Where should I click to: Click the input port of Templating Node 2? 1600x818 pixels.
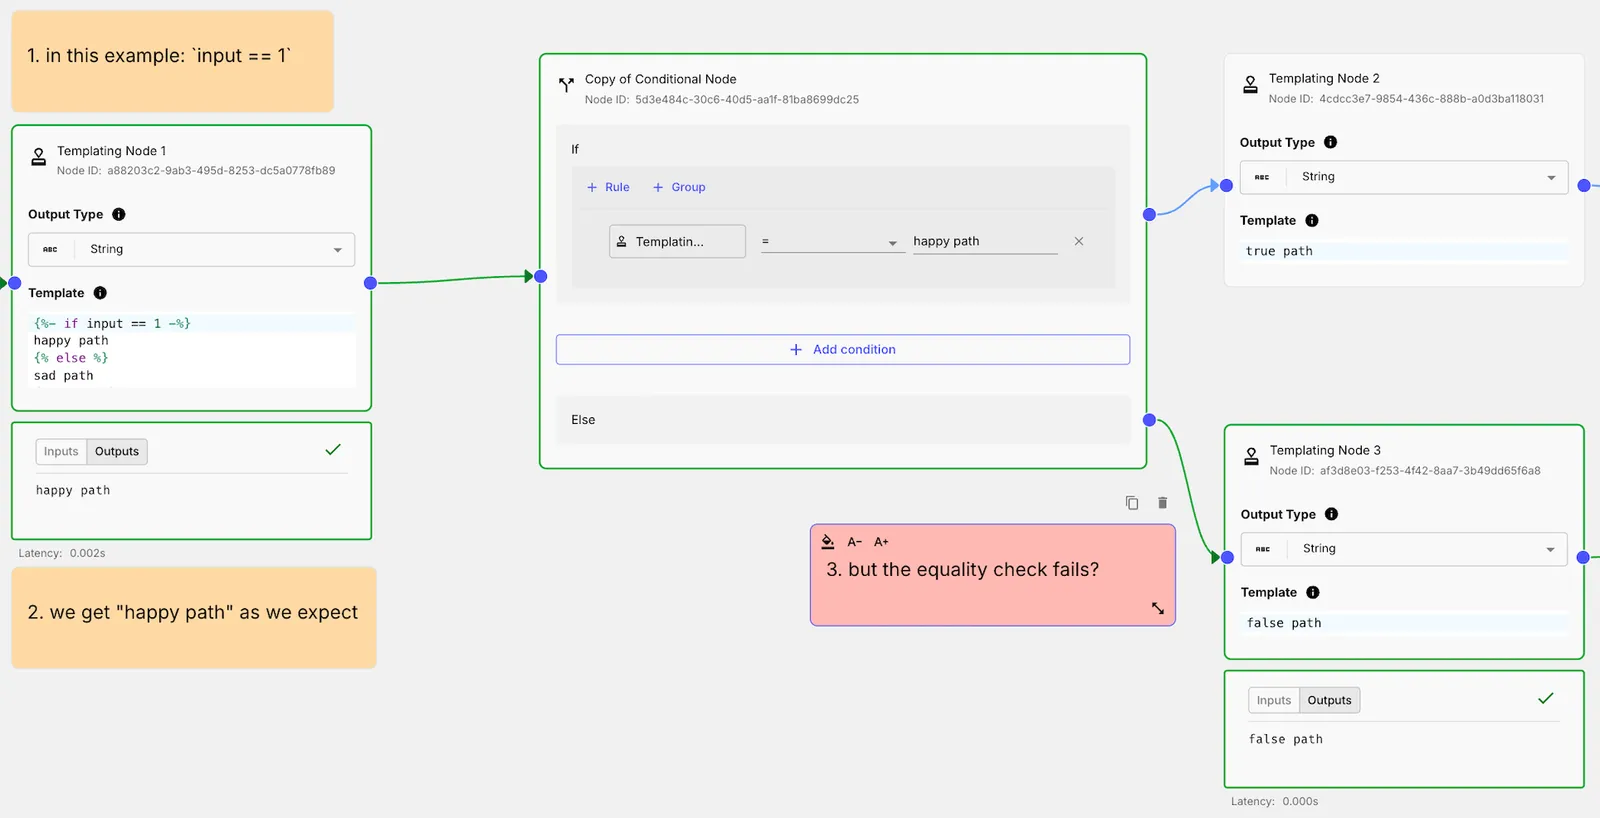1227,185
